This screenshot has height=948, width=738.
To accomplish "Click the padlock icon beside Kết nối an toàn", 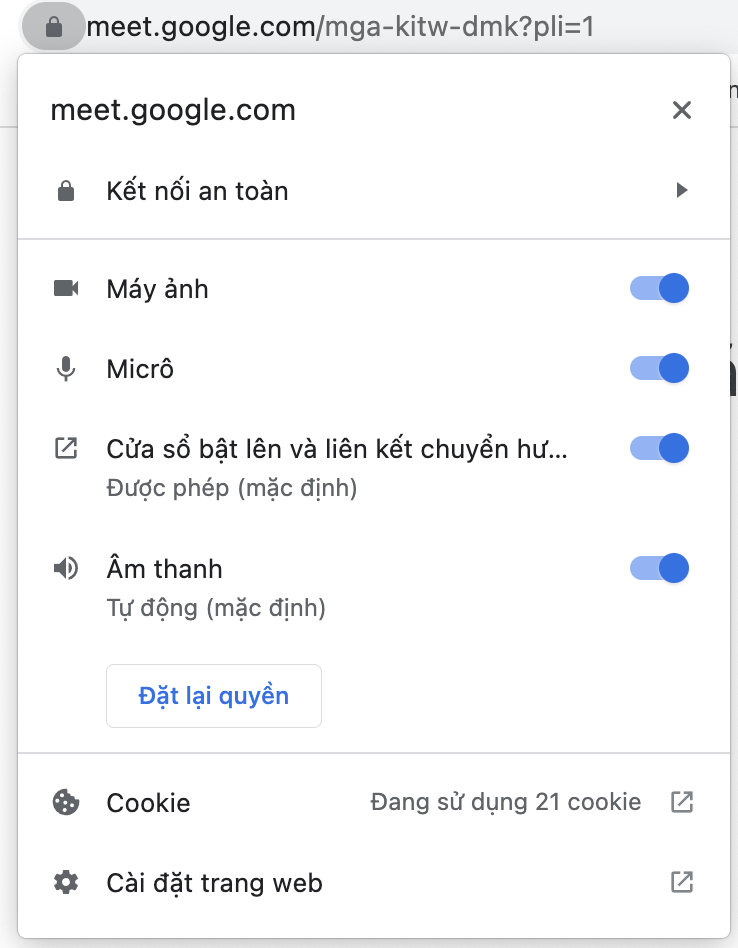I will coord(66,191).
